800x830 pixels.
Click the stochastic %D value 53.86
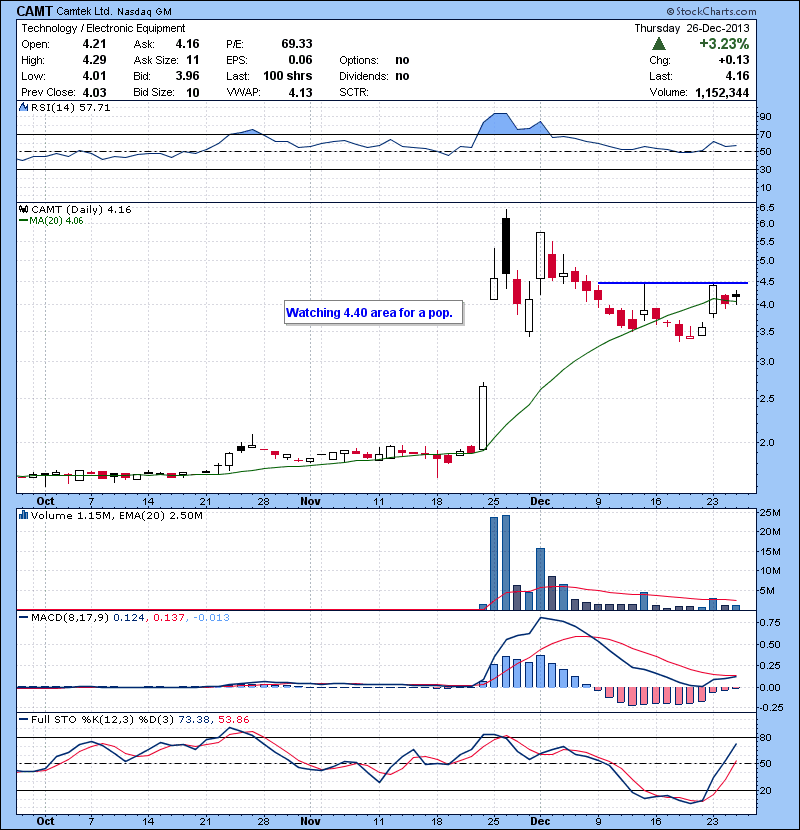point(233,719)
